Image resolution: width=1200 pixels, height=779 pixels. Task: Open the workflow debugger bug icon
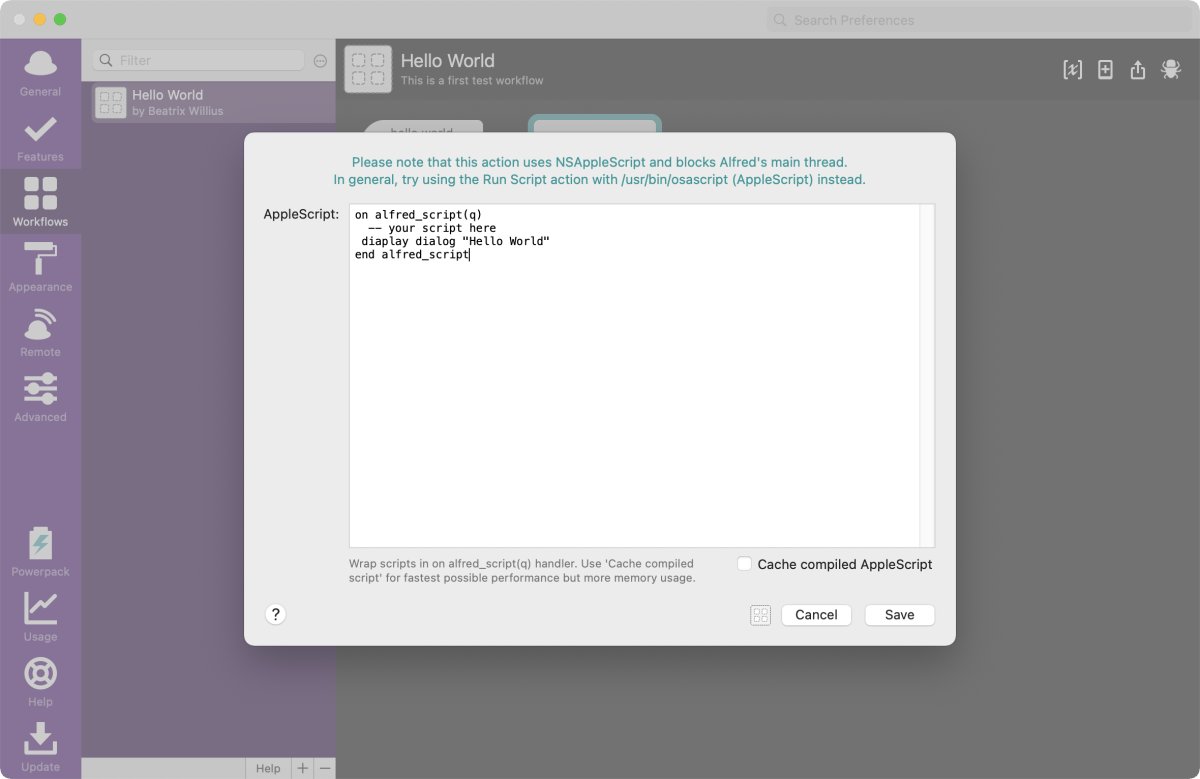coord(1170,69)
